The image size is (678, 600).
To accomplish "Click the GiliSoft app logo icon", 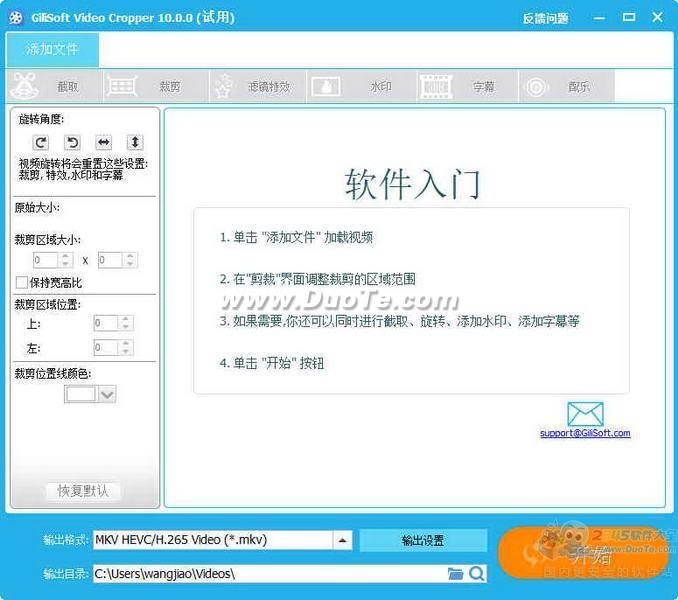I will coord(16,18).
